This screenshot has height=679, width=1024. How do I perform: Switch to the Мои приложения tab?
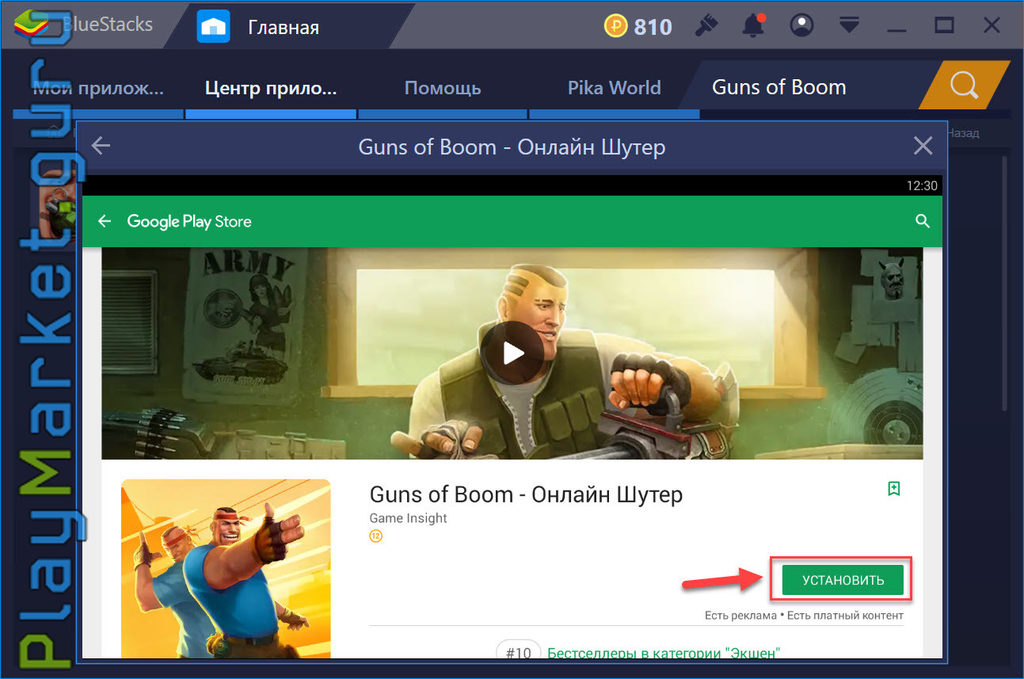[99, 87]
